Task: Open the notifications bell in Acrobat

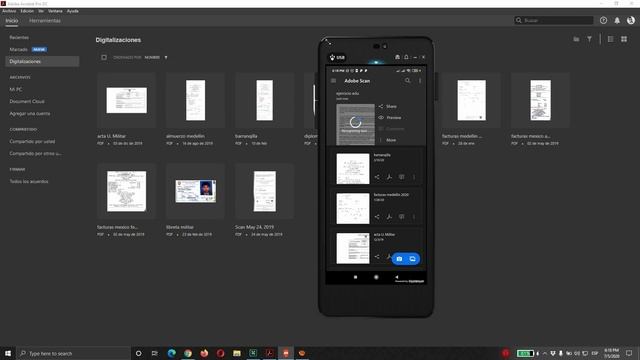Action: [617, 20]
